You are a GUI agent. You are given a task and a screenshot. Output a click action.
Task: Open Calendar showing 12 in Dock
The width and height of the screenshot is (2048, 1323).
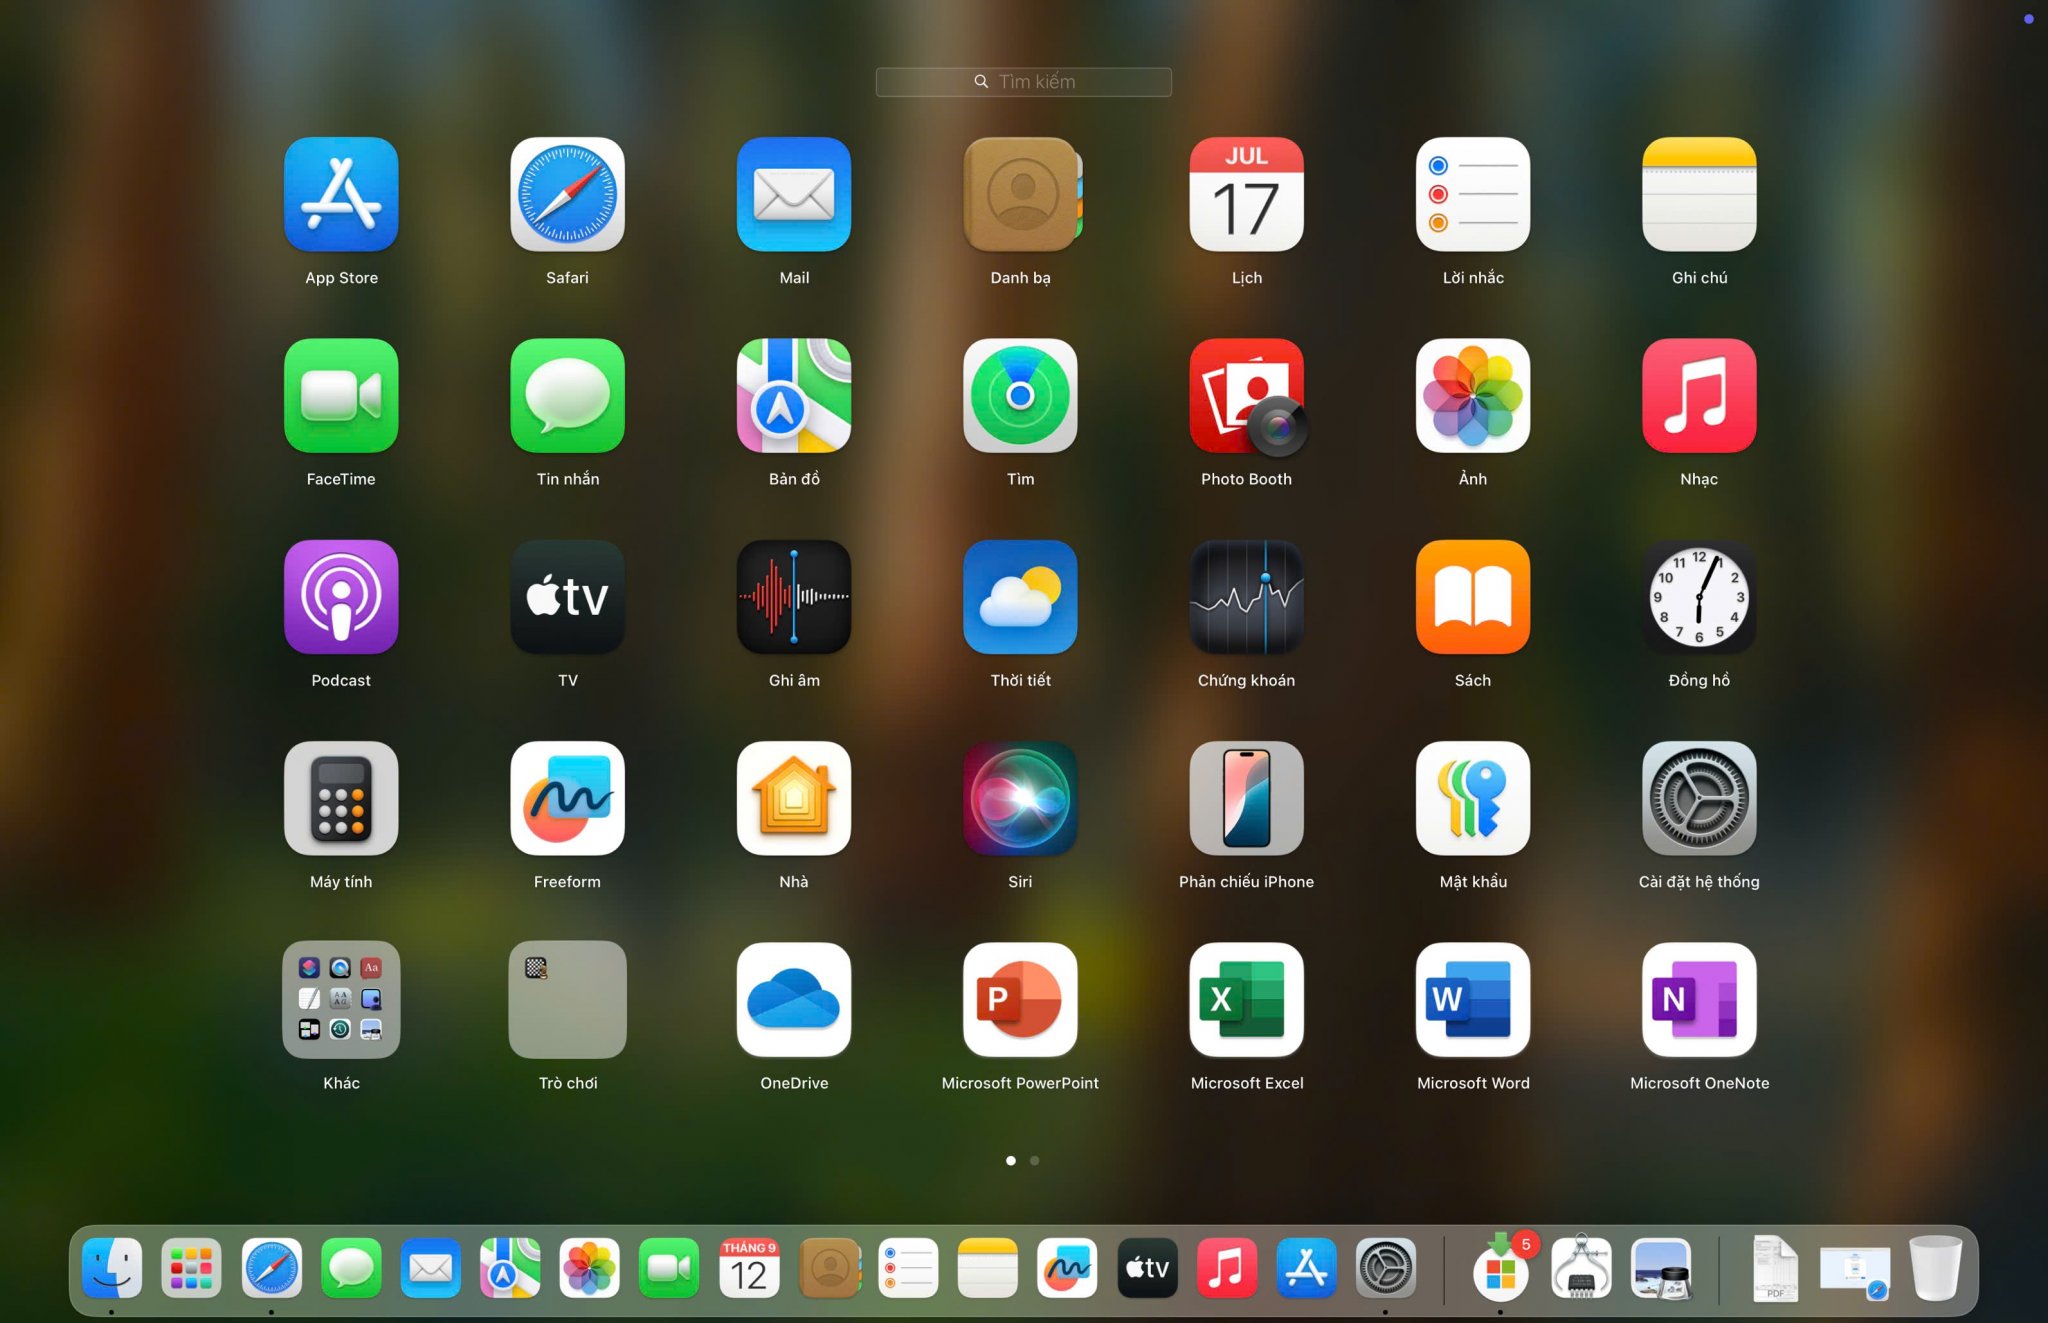(x=749, y=1268)
